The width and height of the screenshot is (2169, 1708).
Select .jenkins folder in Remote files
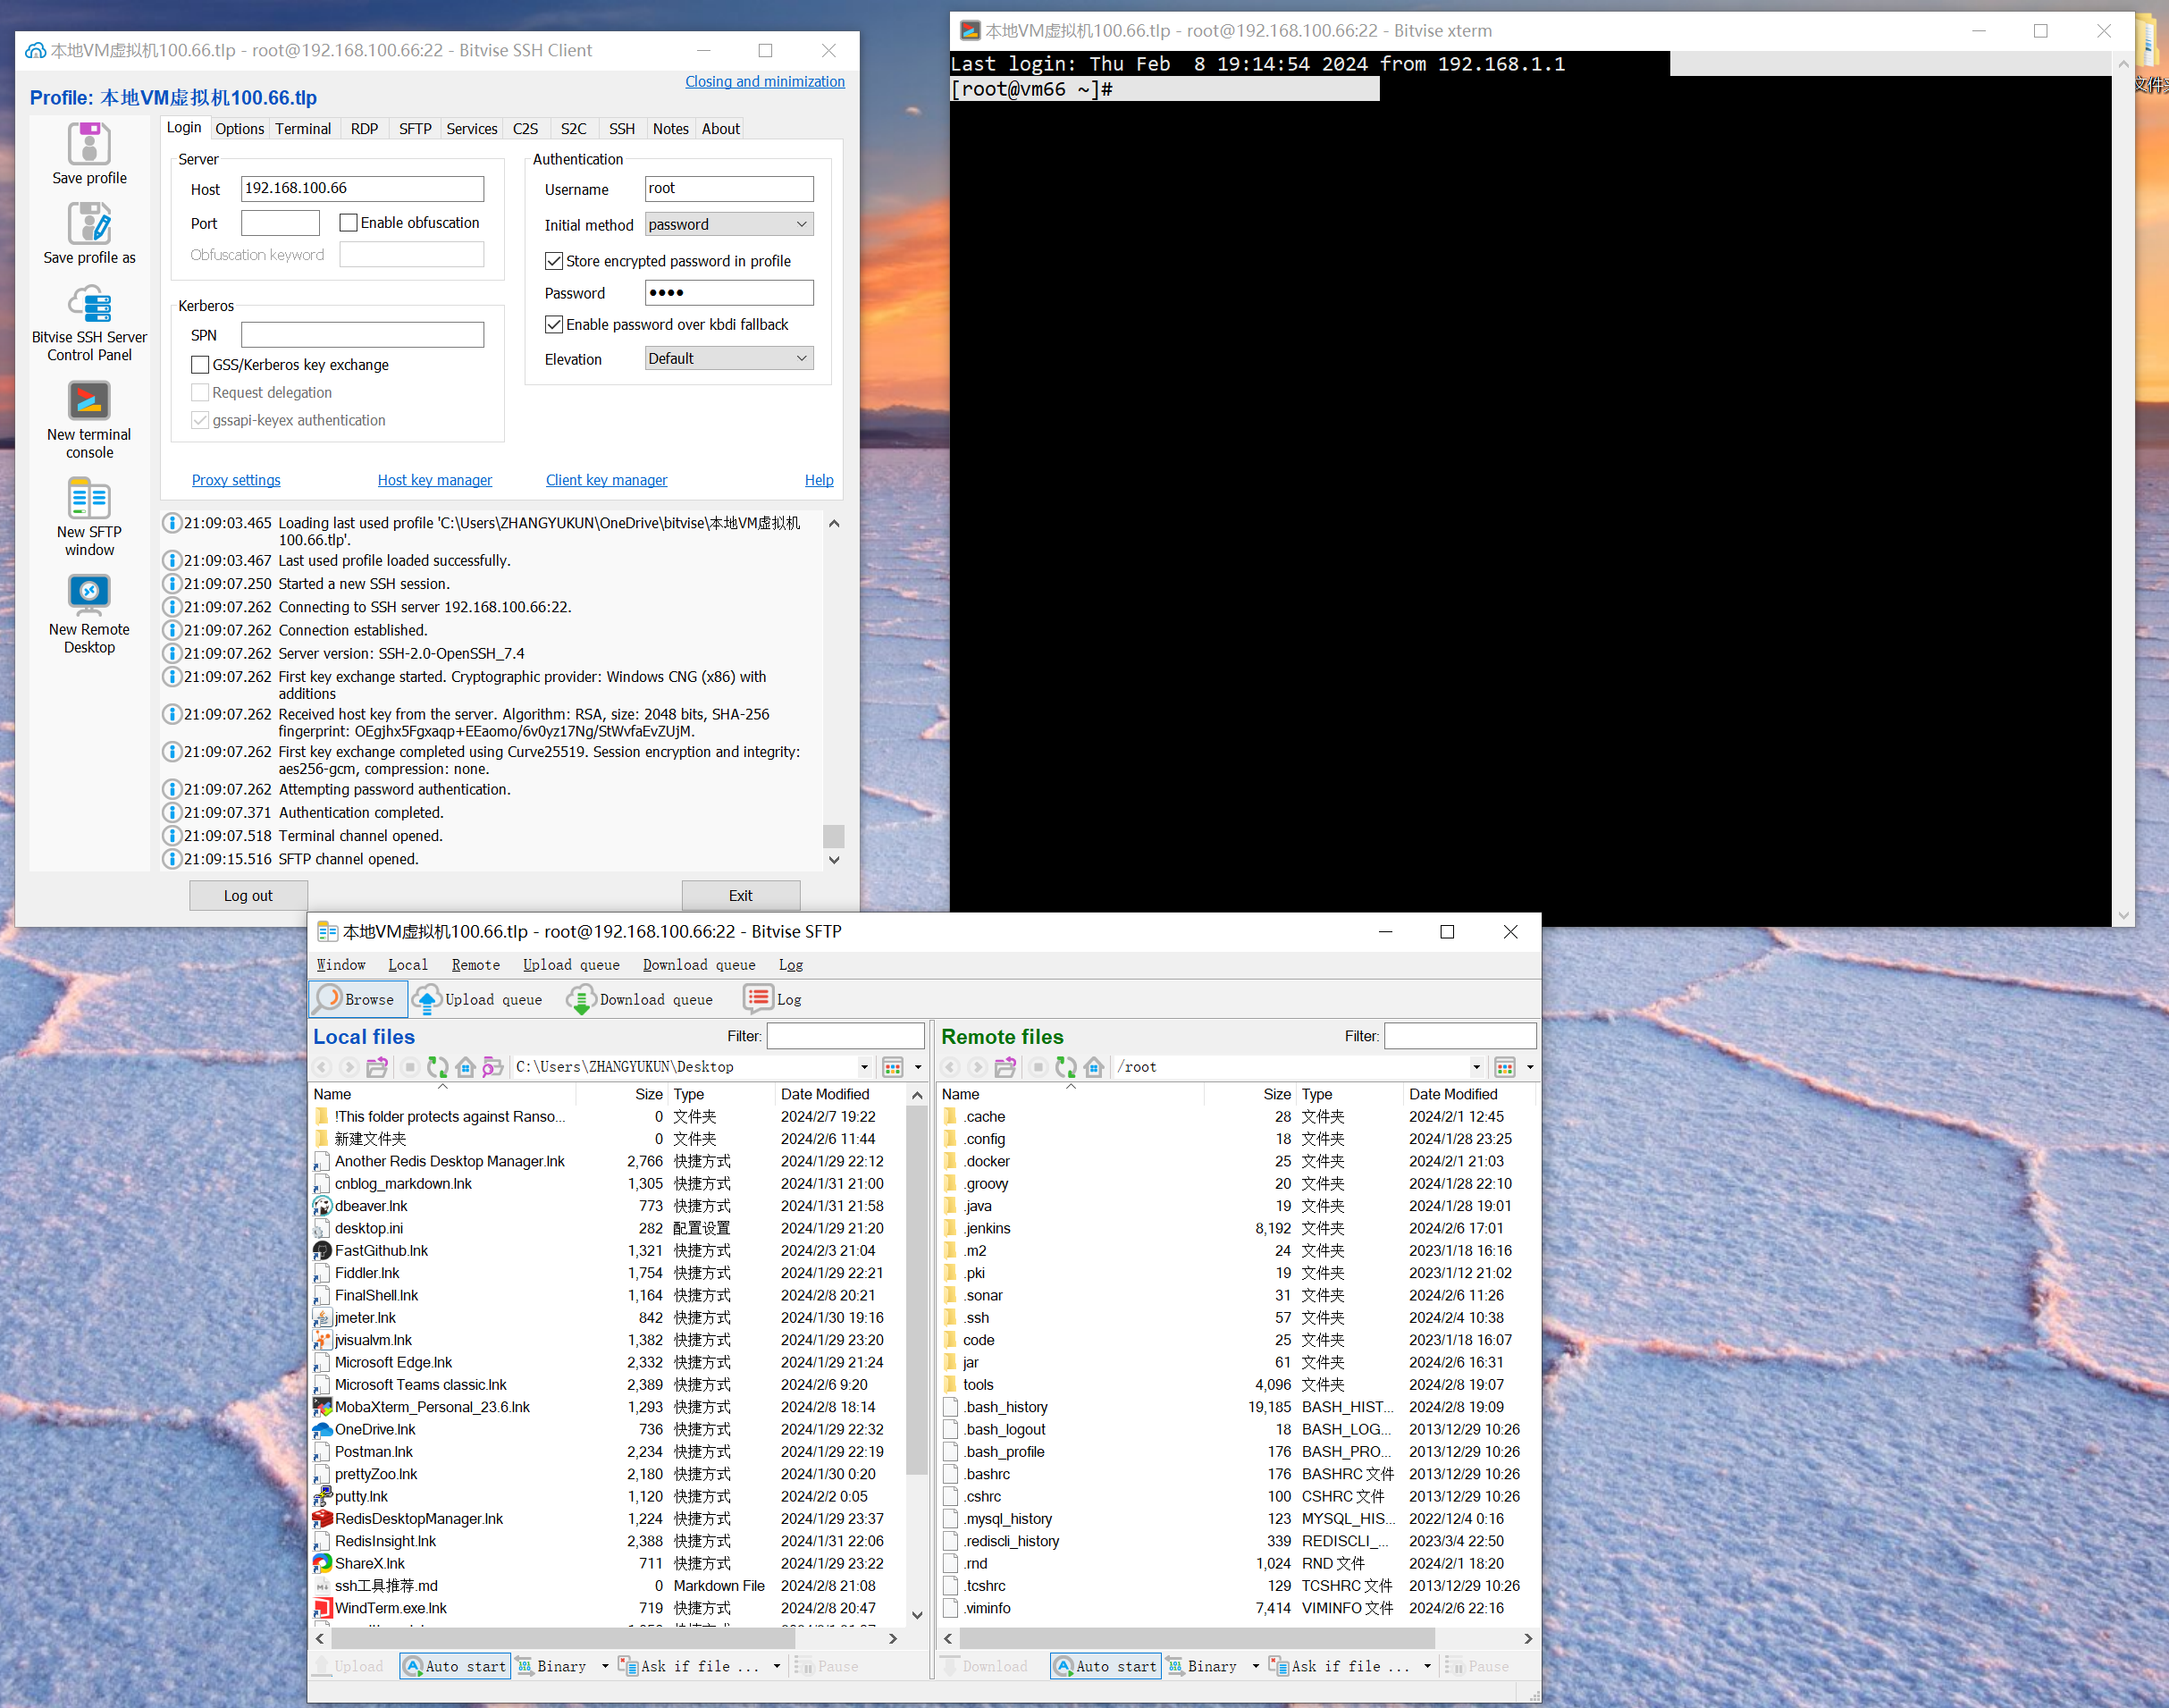click(x=987, y=1228)
